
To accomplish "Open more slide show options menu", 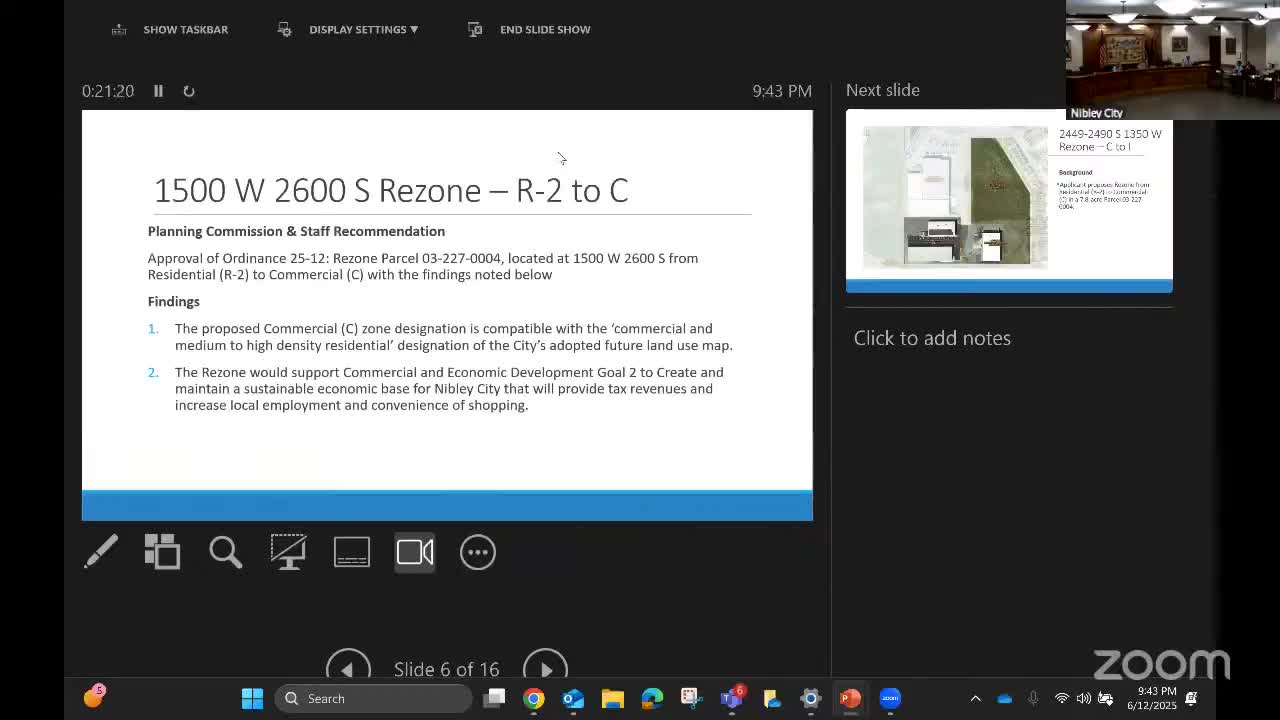I will [478, 552].
